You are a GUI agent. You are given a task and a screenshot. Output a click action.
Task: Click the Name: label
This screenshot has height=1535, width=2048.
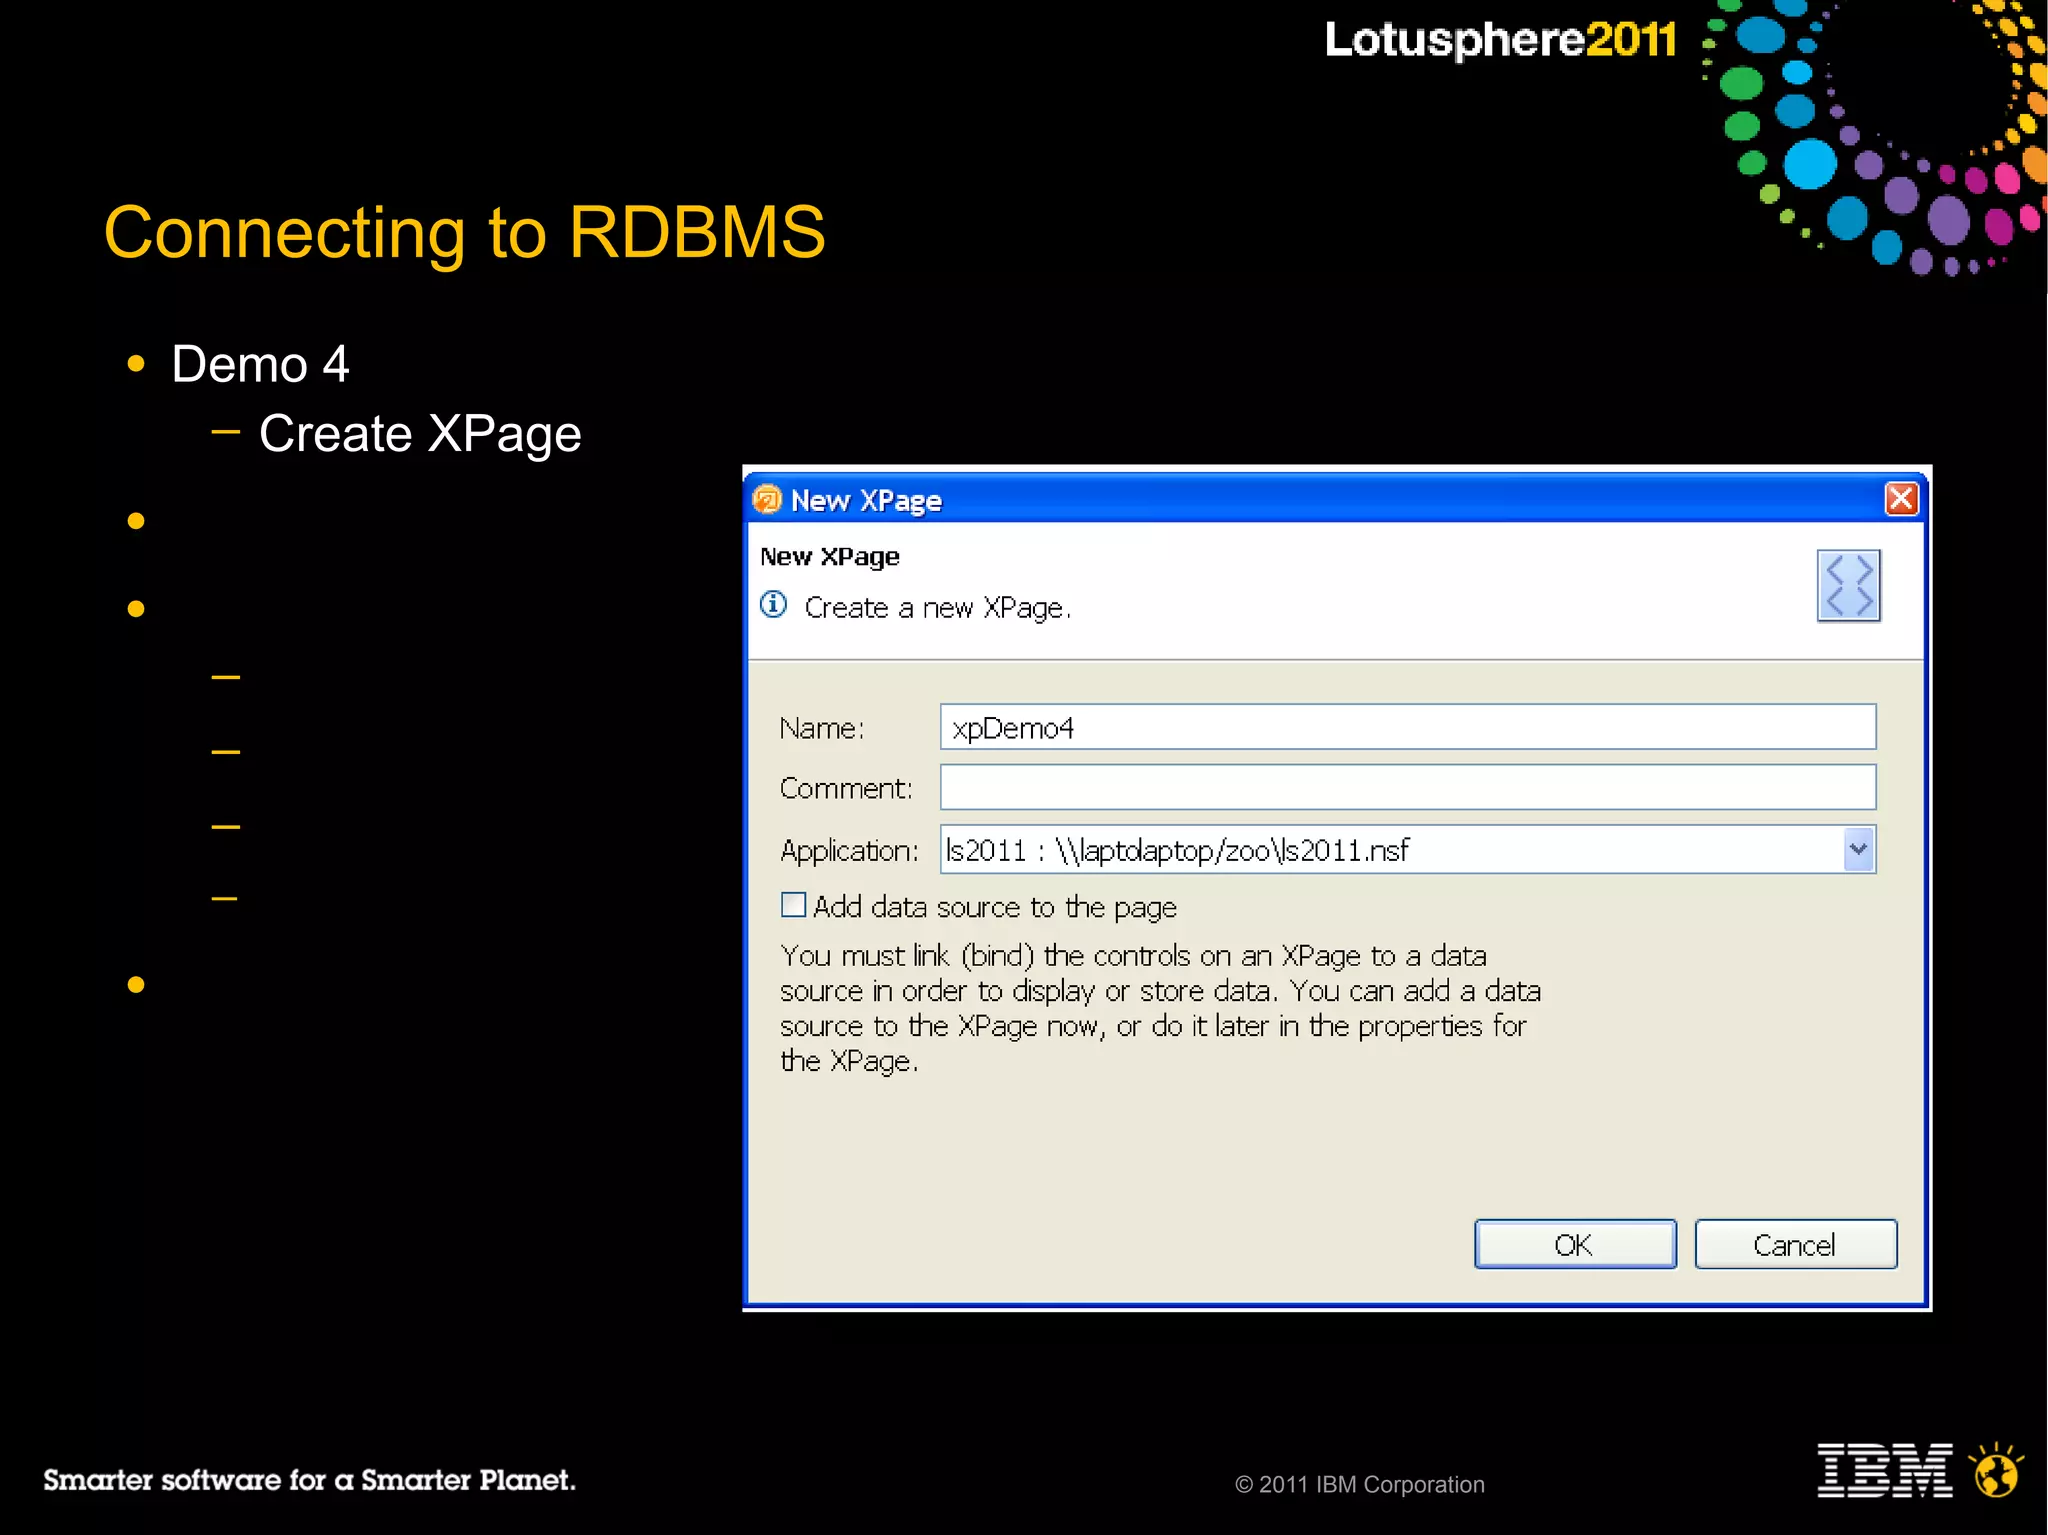pos(822,728)
